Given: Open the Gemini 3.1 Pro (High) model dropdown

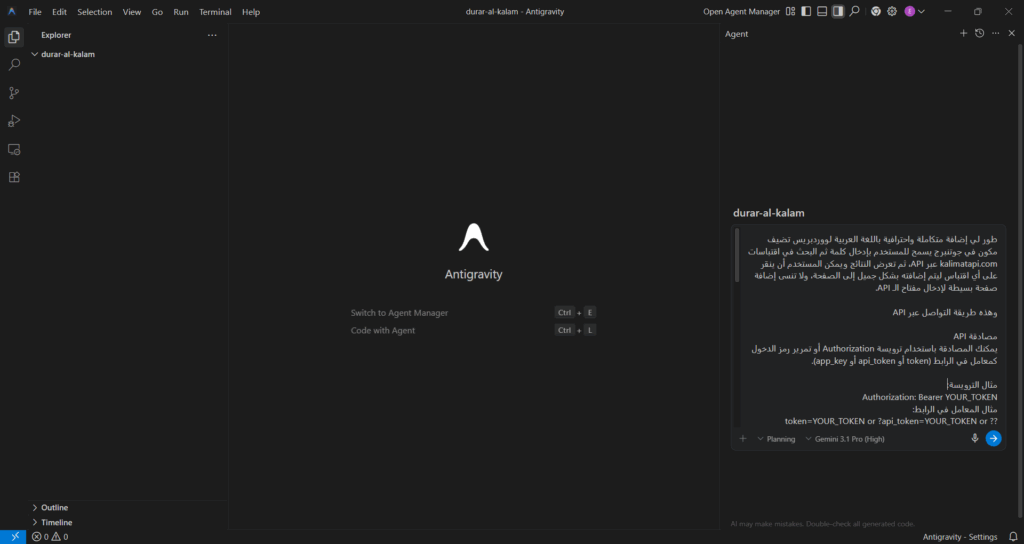Looking at the screenshot, I should 845,438.
